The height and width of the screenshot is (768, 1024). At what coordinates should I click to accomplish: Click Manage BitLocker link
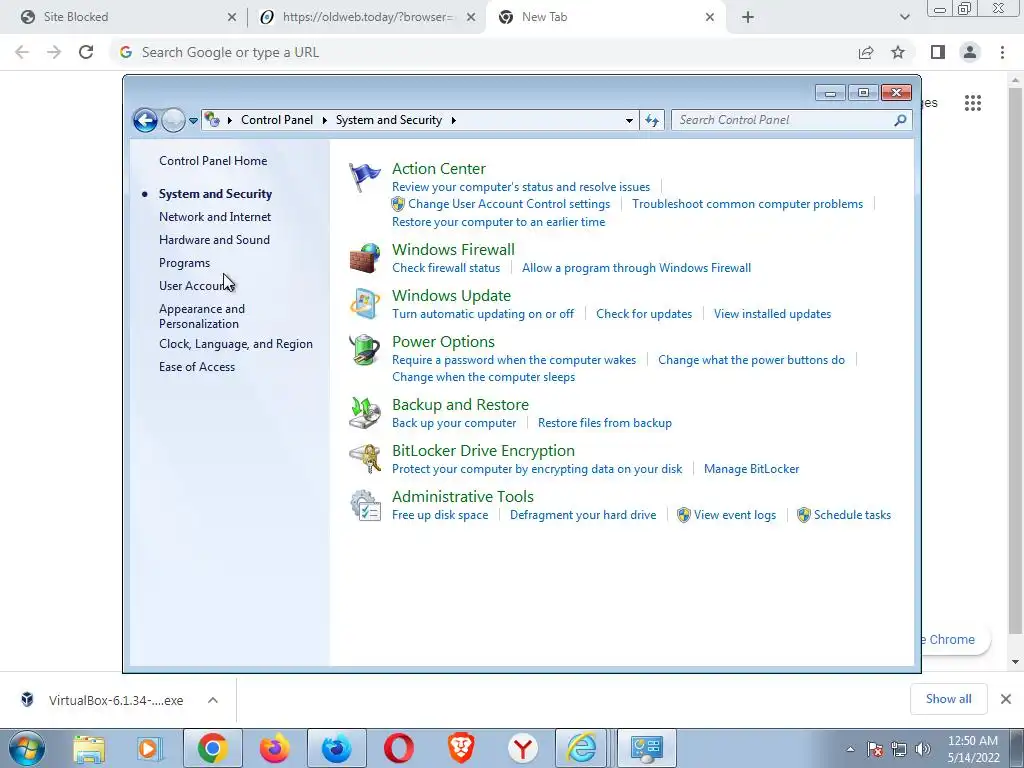tap(751, 469)
